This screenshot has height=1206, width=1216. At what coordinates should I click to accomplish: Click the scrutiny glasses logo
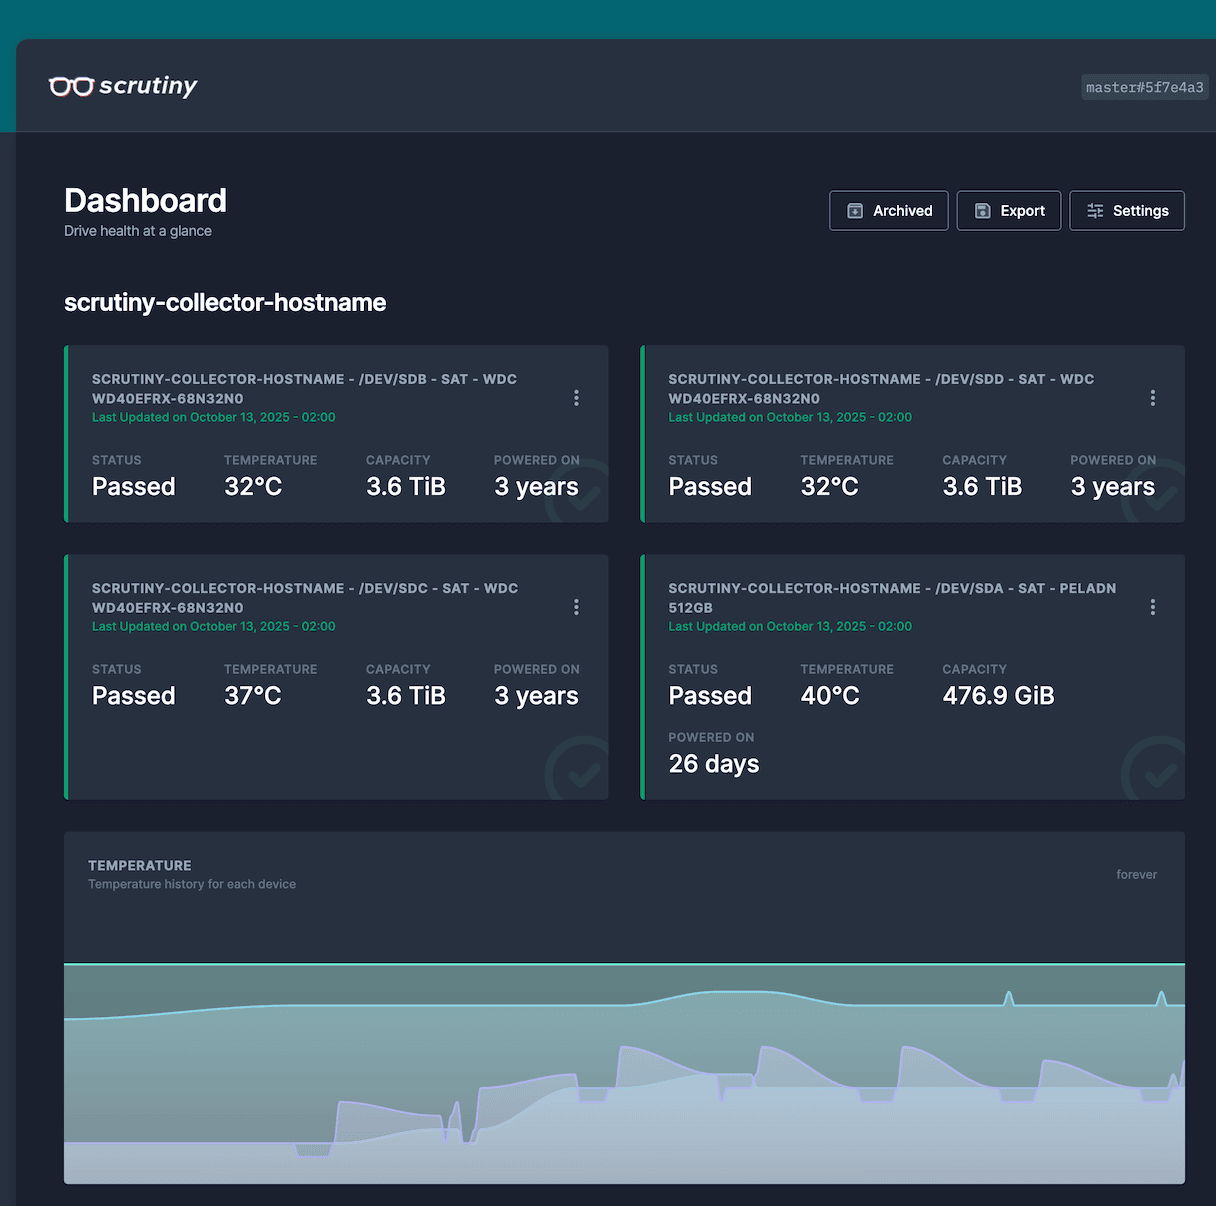pyautogui.click(x=72, y=87)
